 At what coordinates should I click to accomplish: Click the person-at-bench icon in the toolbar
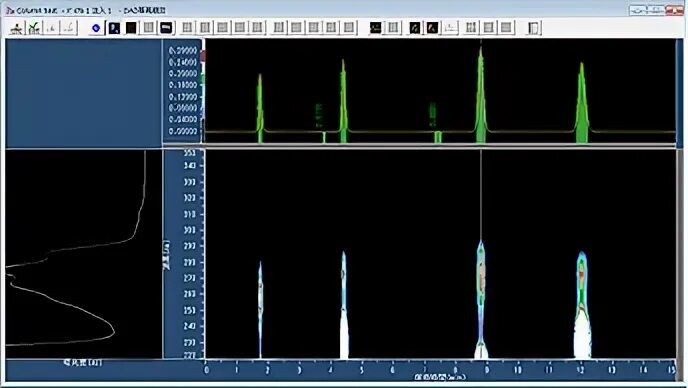click(x=17, y=28)
